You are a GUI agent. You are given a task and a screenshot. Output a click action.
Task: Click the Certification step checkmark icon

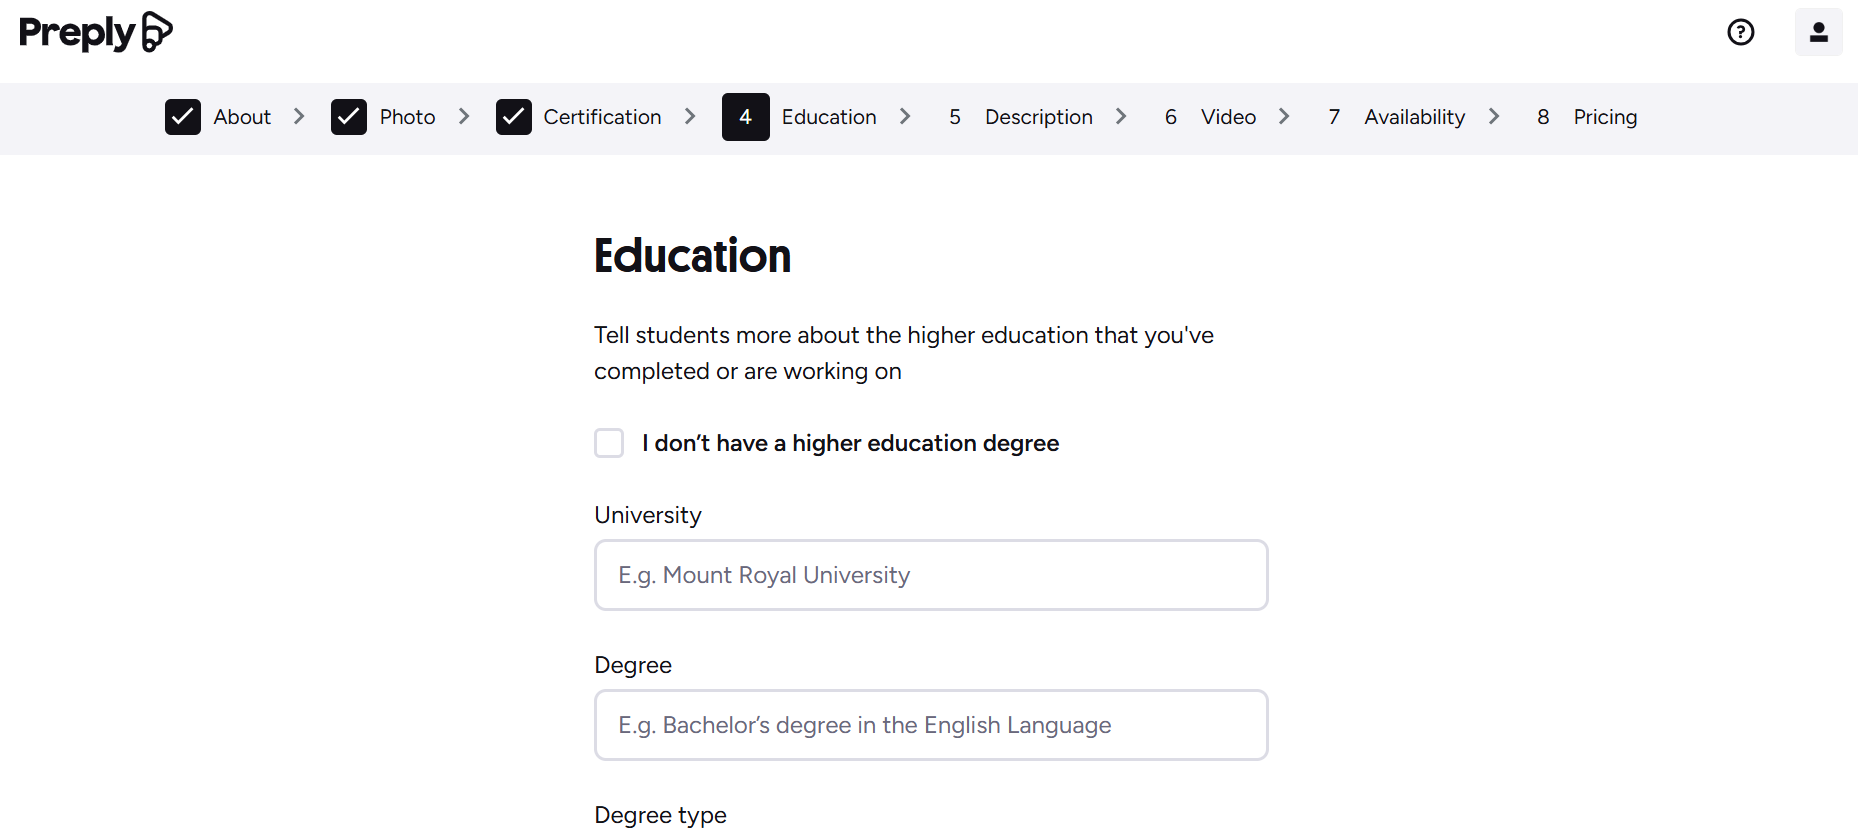514,117
